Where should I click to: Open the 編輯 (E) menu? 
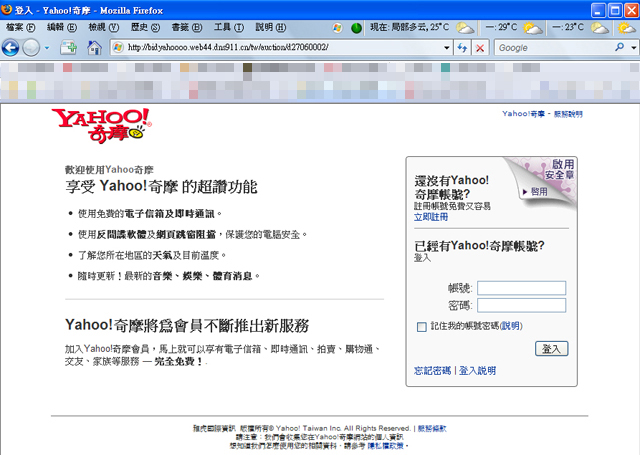point(62,27)
